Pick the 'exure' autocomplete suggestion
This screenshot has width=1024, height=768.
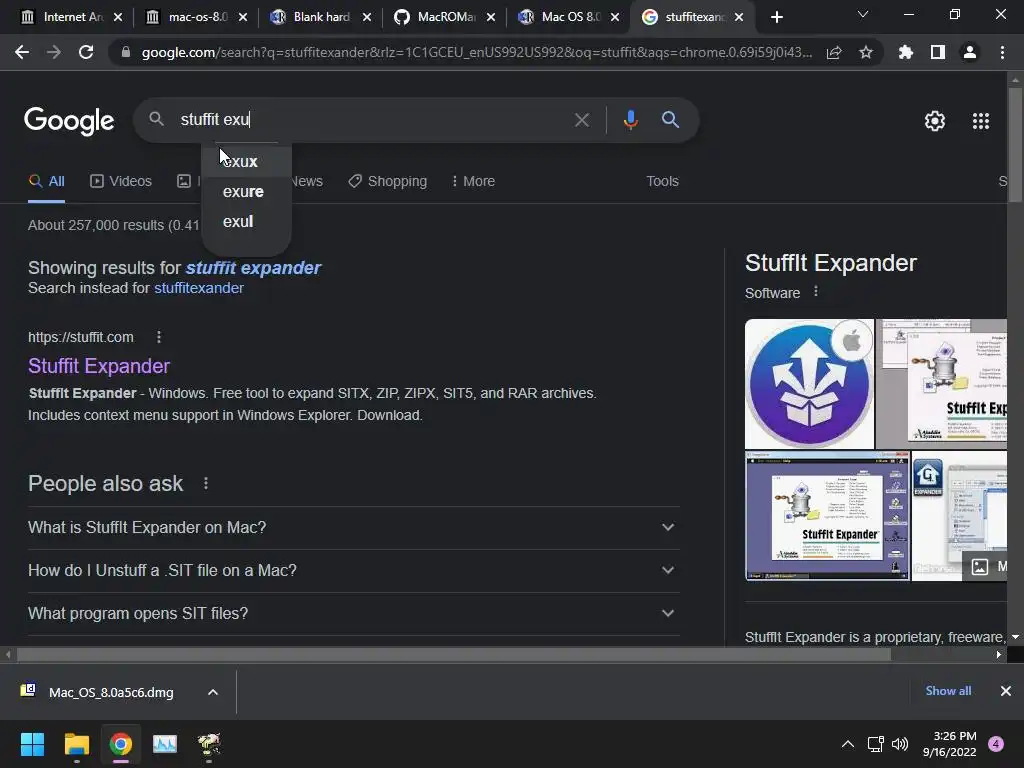pos(246,191)
